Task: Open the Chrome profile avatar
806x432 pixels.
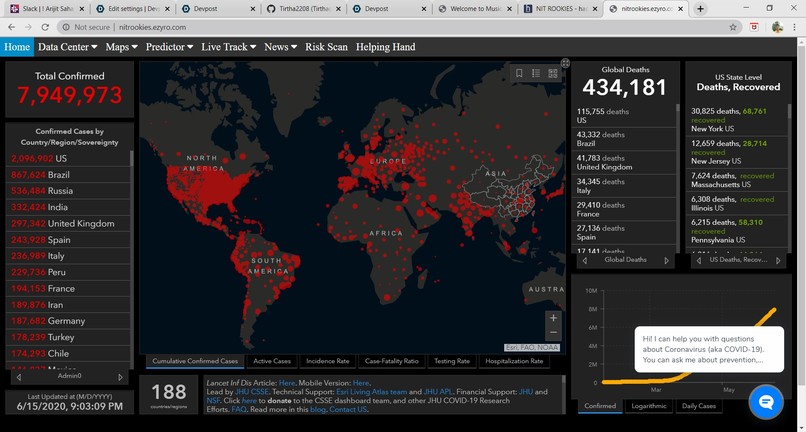Action: pos(777,27)
